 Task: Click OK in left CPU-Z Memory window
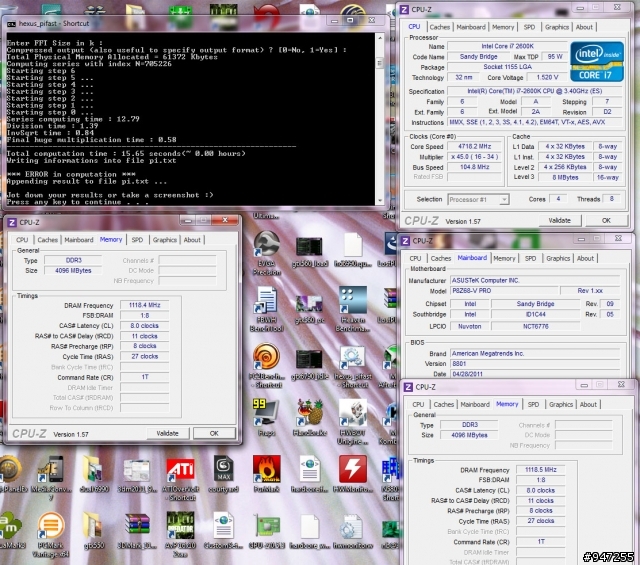coord(214,433)
